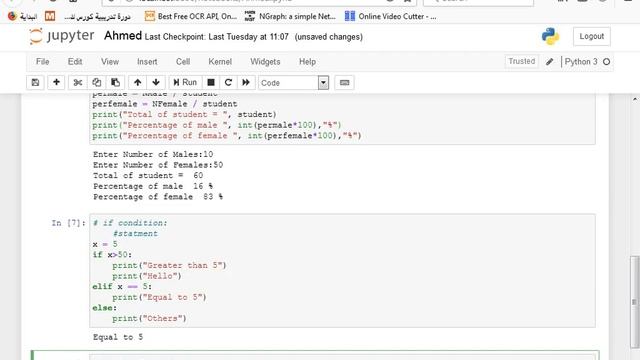The width and height of the screenshot is (640, 360).
Task: Click the notebook name Ahmed
Action: (x=122, y=36)
